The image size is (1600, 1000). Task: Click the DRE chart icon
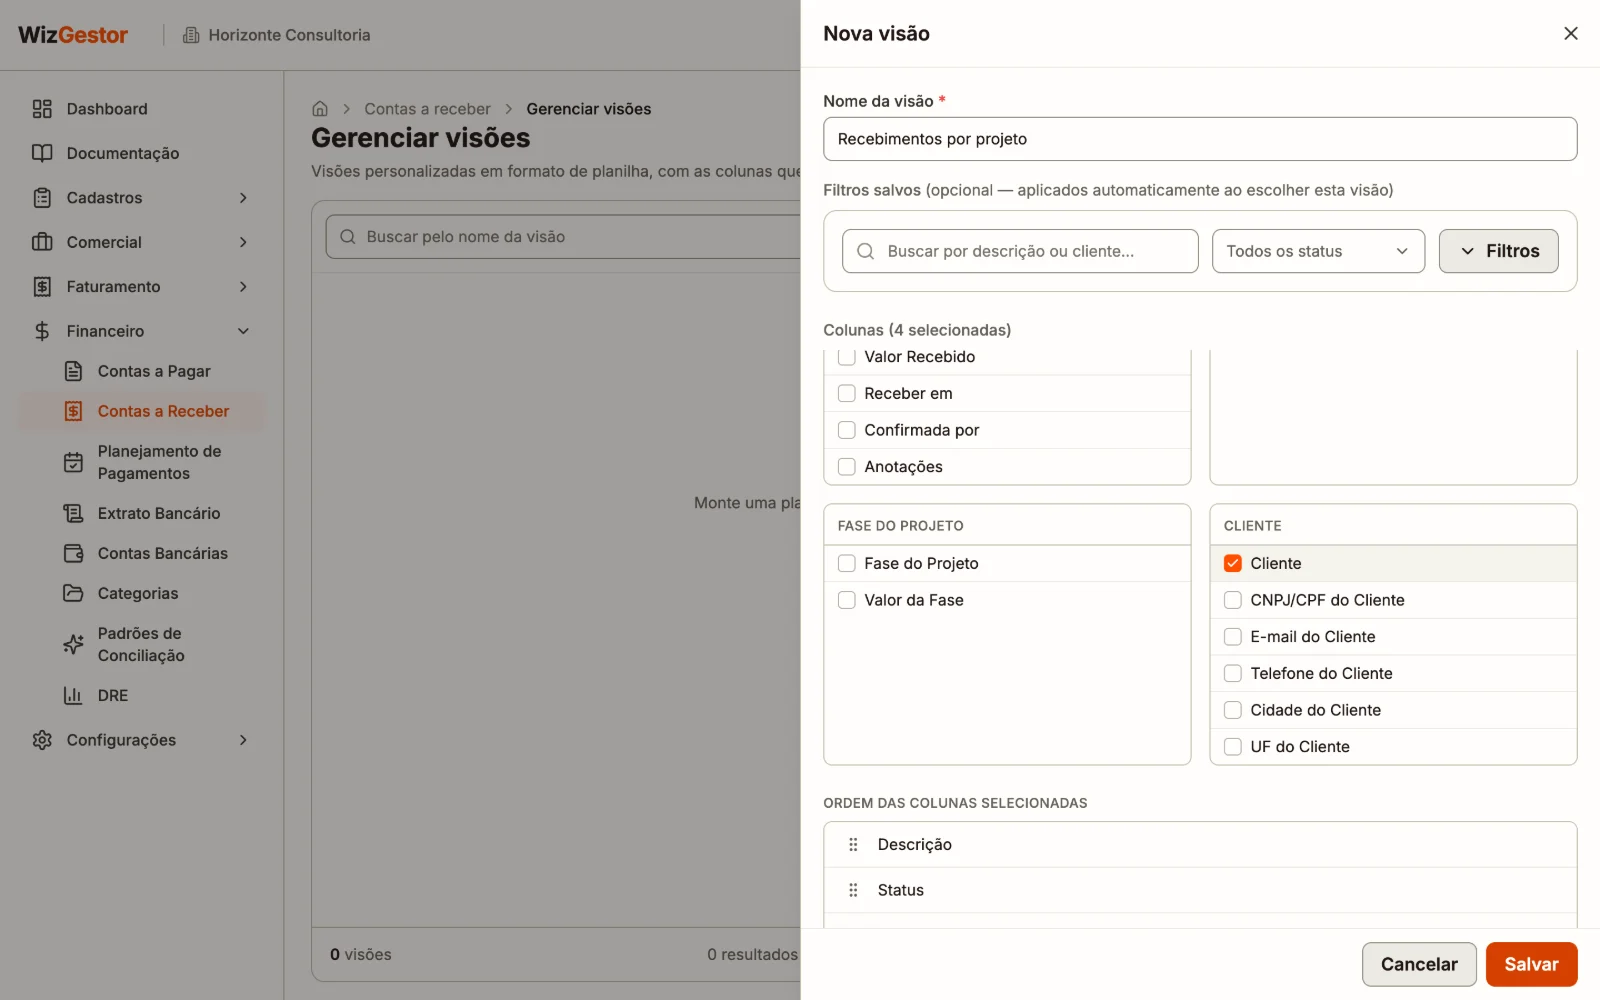point(73,695)
